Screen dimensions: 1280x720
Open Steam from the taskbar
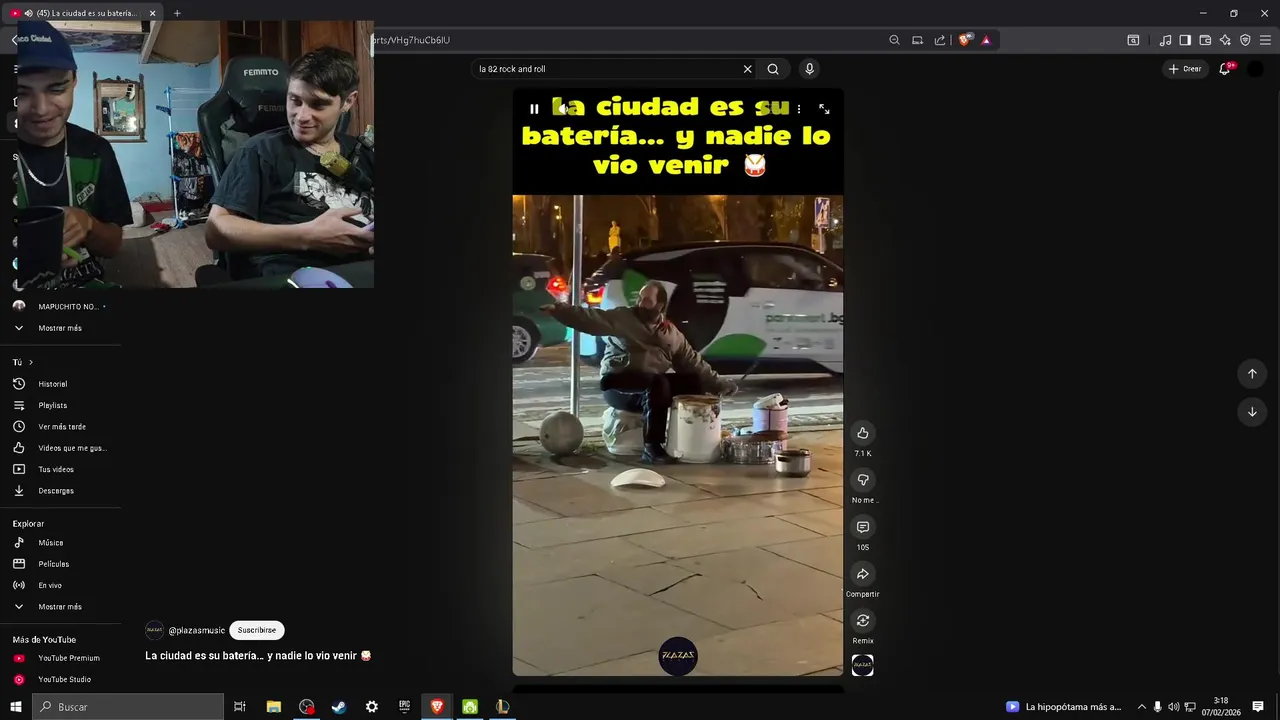click(339, 707)
